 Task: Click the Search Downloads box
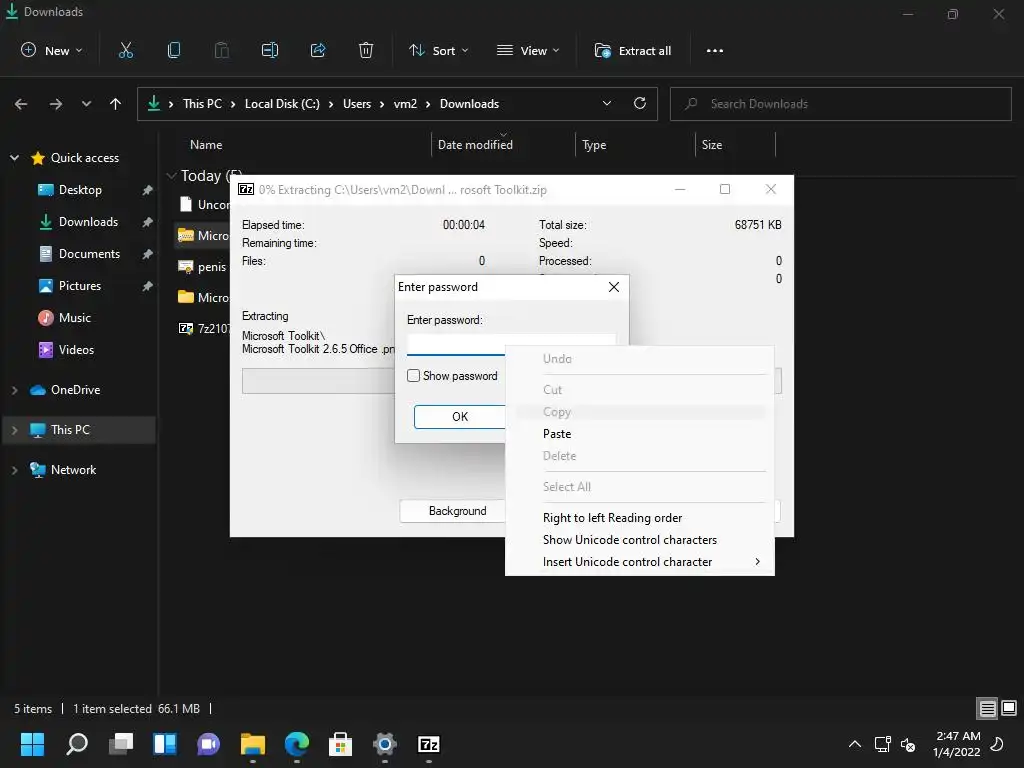[840, 104]
